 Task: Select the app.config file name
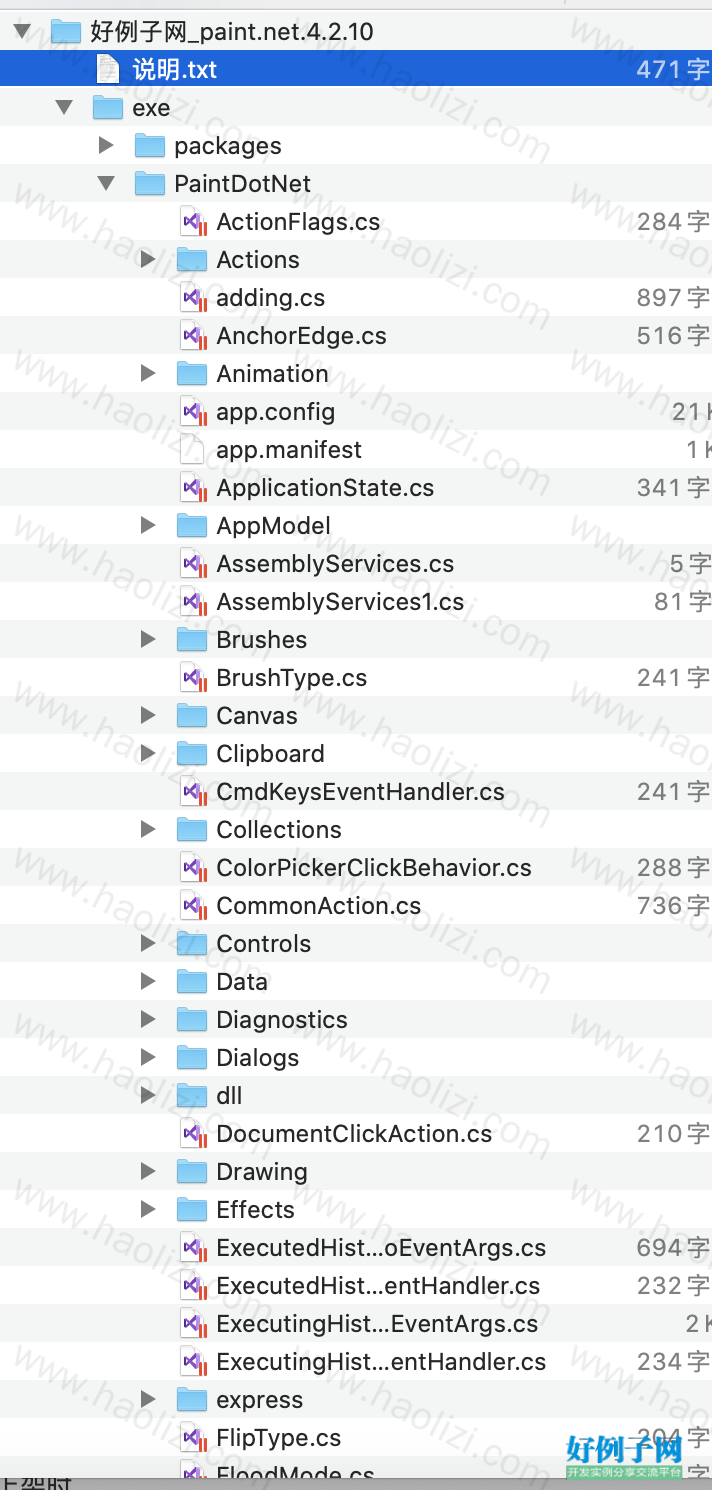275,412
